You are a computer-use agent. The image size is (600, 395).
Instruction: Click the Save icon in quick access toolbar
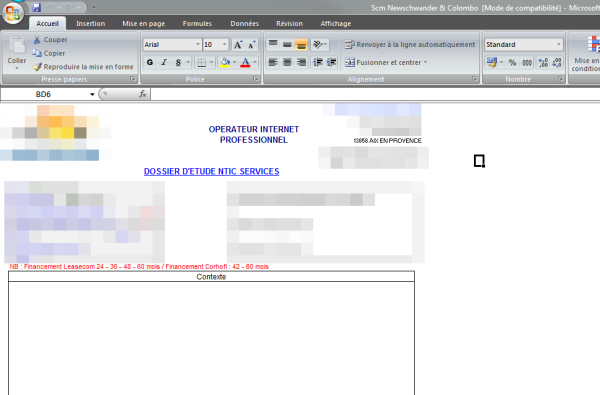(36, 7)
